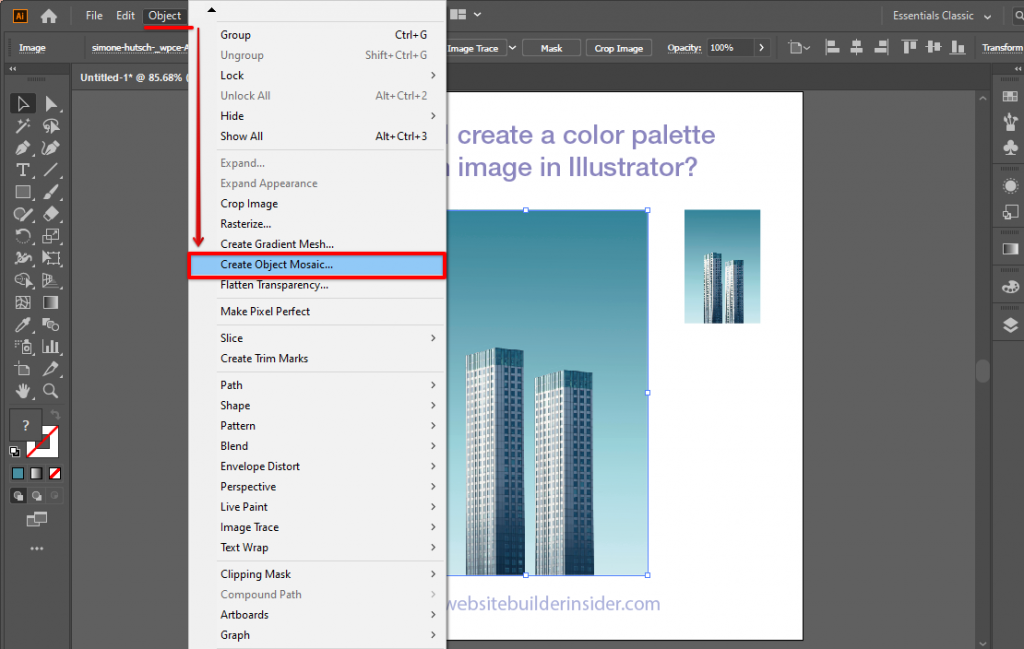
Task: Select the Zoom tool
Action: pyautogui.click(x=50, y=390)
